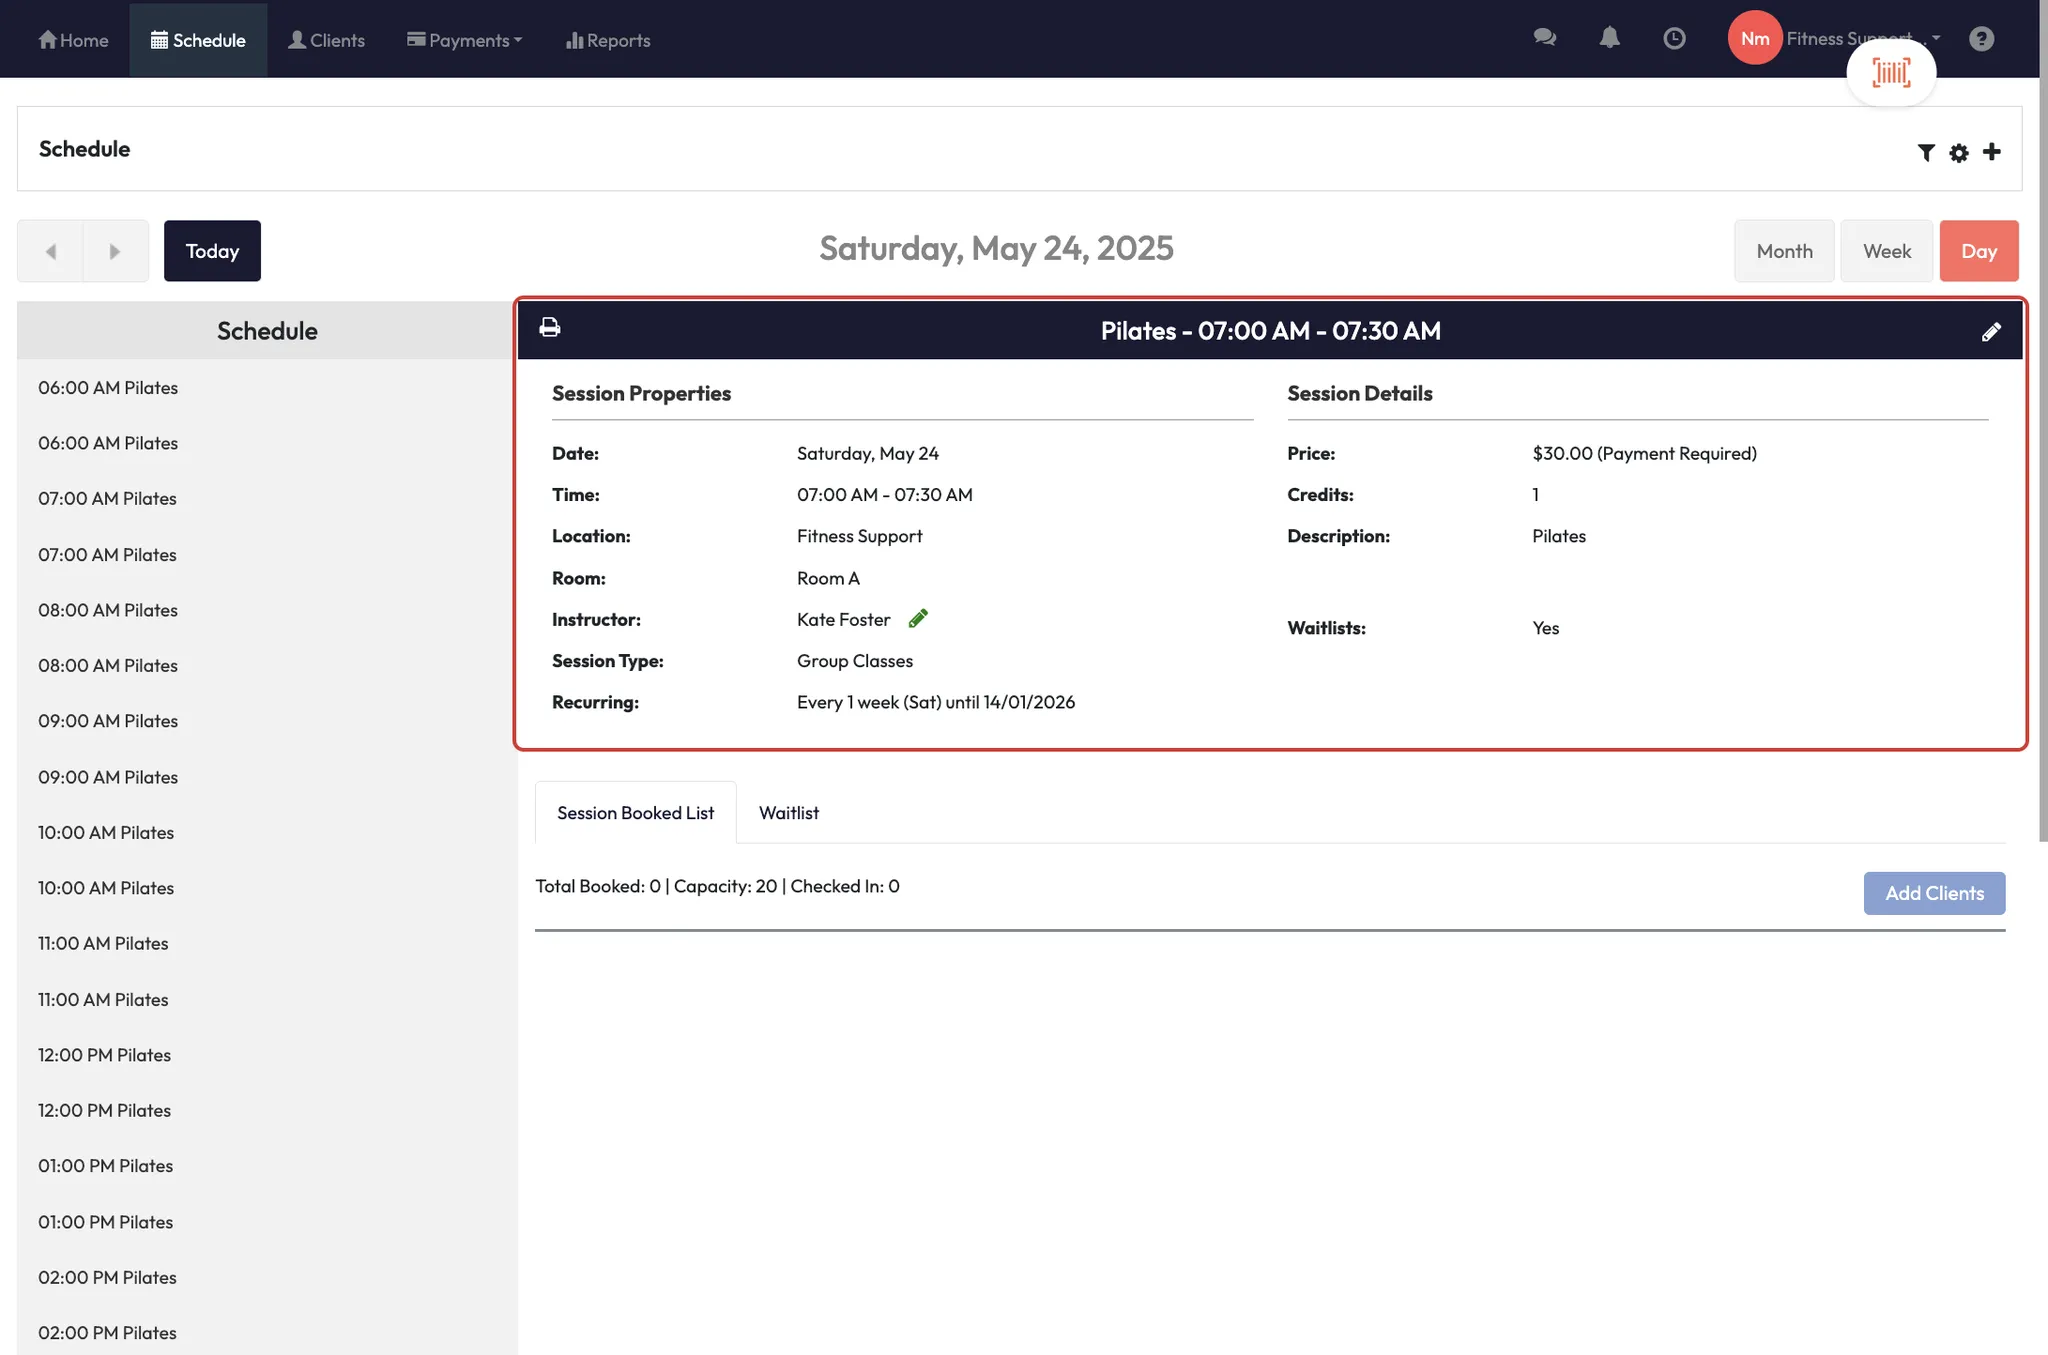Open the barcode scanner button
This screenshot has width=2048, height=1355.
click(1891, 73)
